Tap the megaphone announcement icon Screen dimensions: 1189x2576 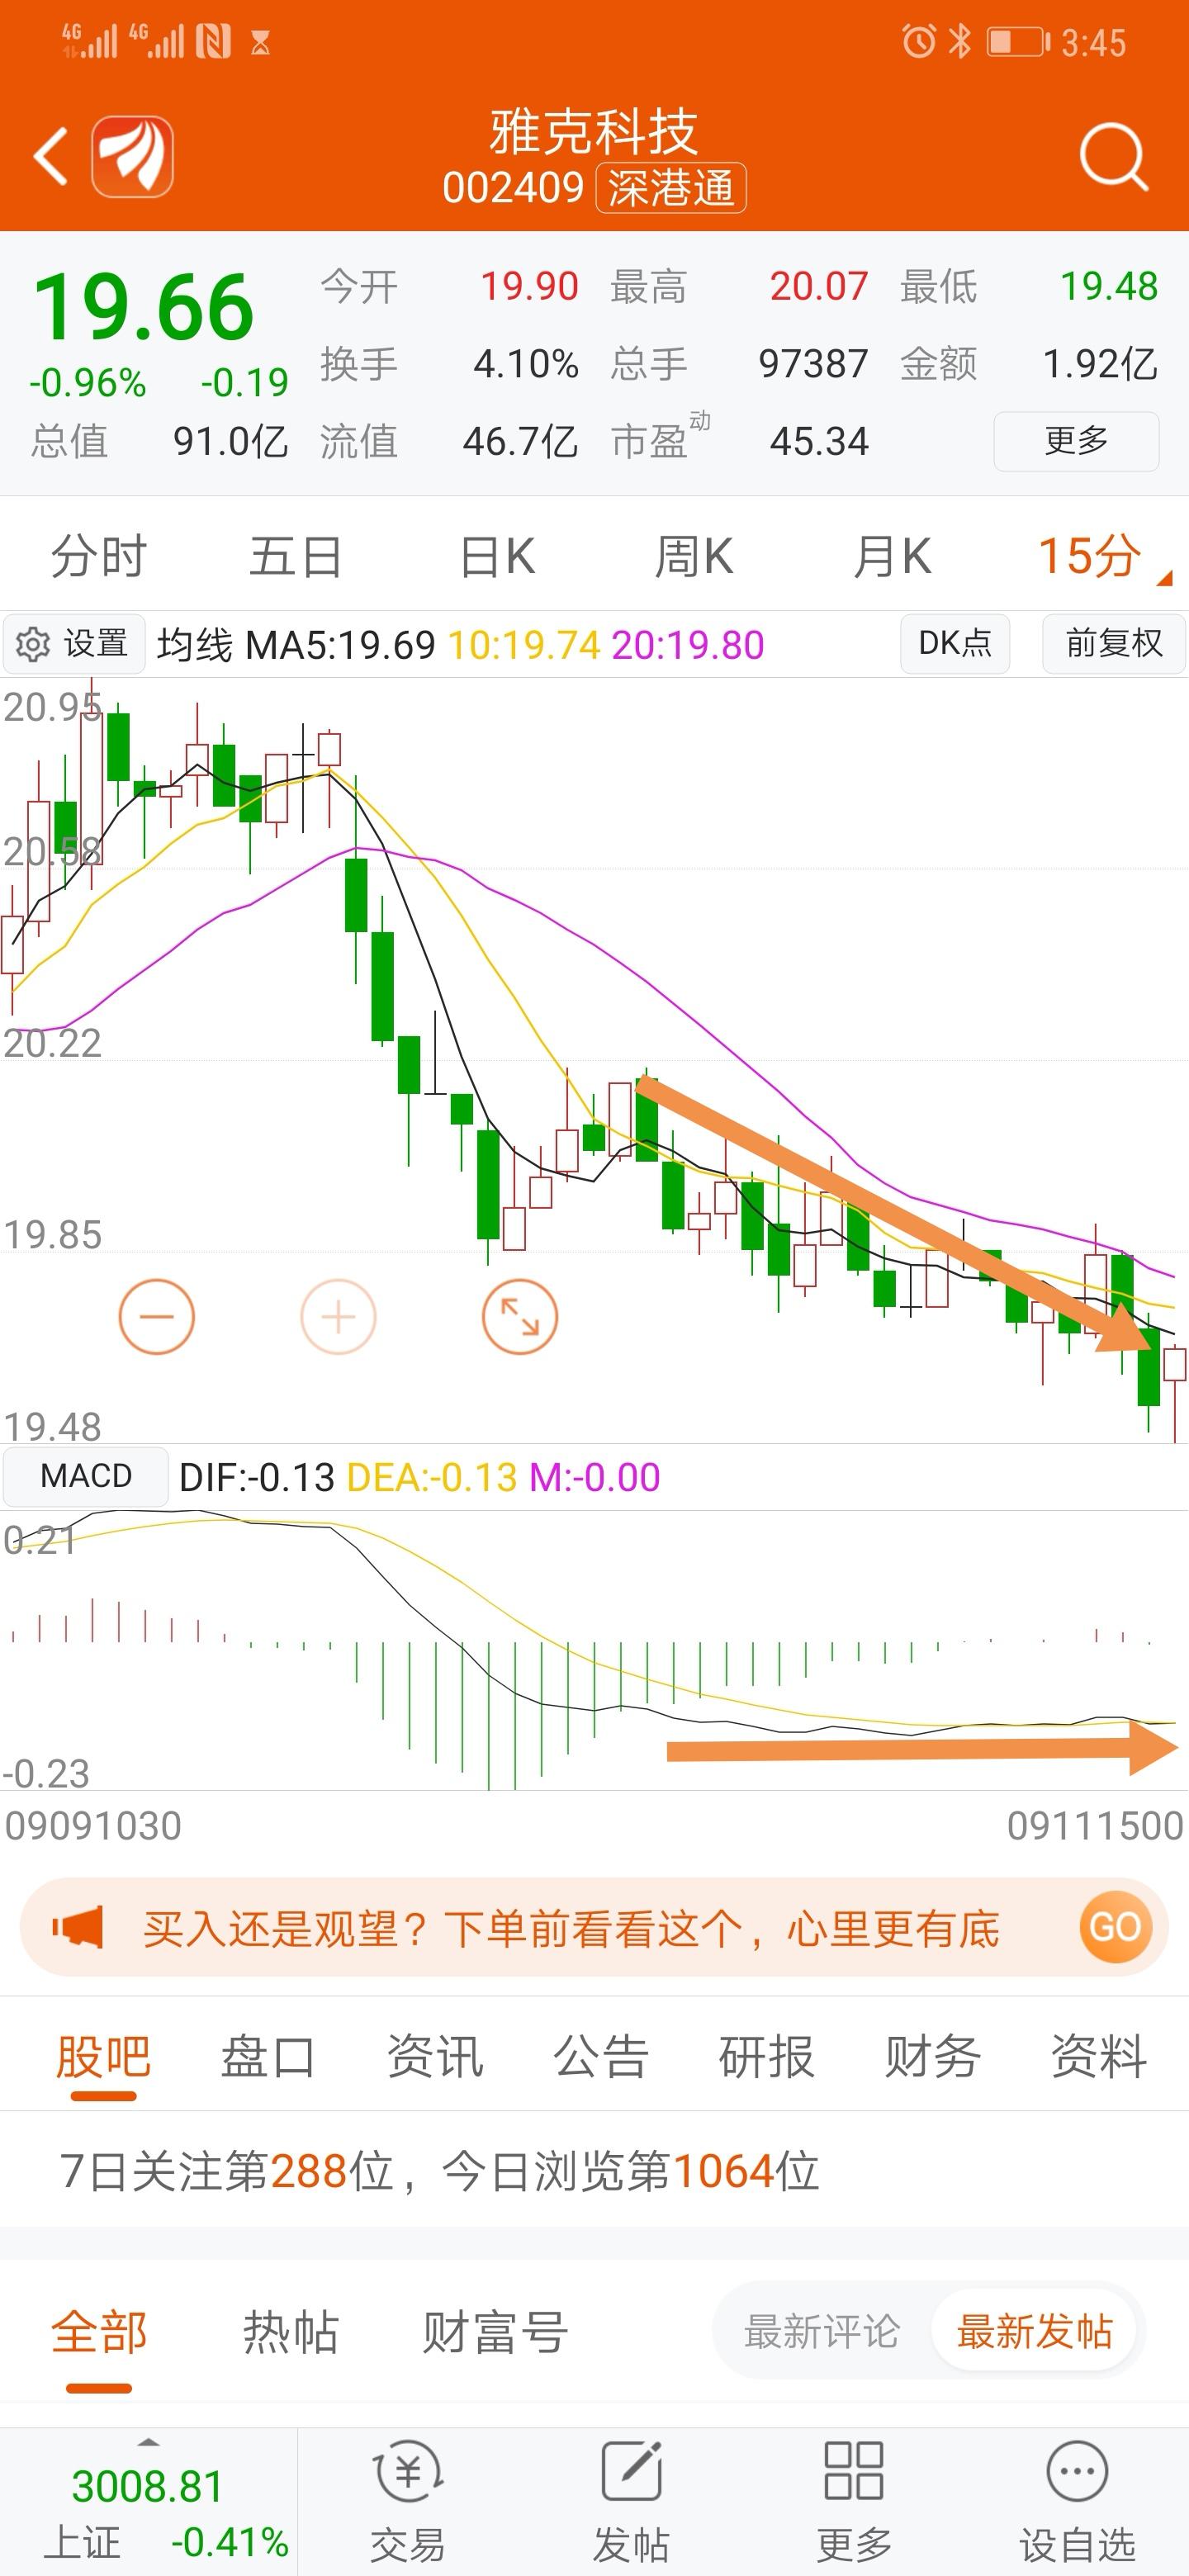point(77,1927)
